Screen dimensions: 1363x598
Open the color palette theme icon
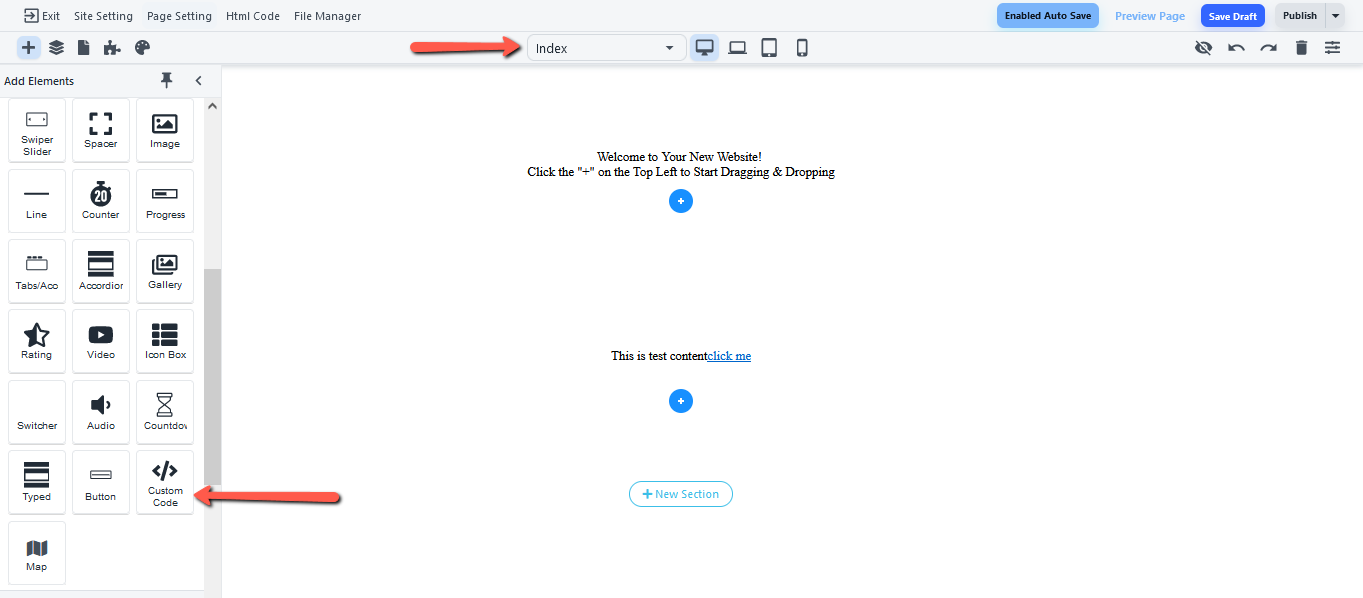point(142,48)
